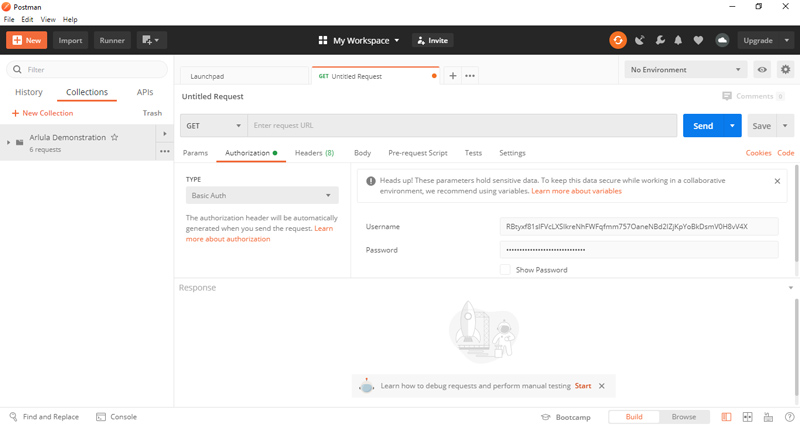
Task: Click the Invite button
Action: (433, 40)
